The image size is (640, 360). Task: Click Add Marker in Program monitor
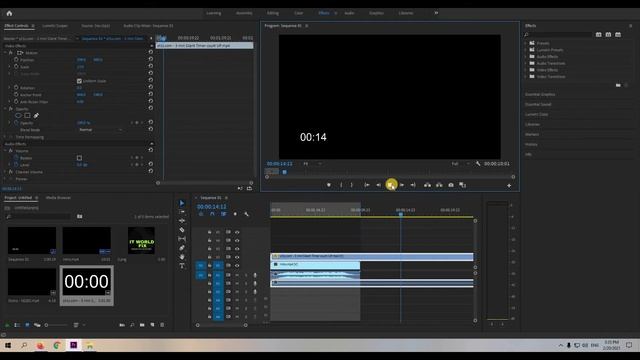[329, 185]
